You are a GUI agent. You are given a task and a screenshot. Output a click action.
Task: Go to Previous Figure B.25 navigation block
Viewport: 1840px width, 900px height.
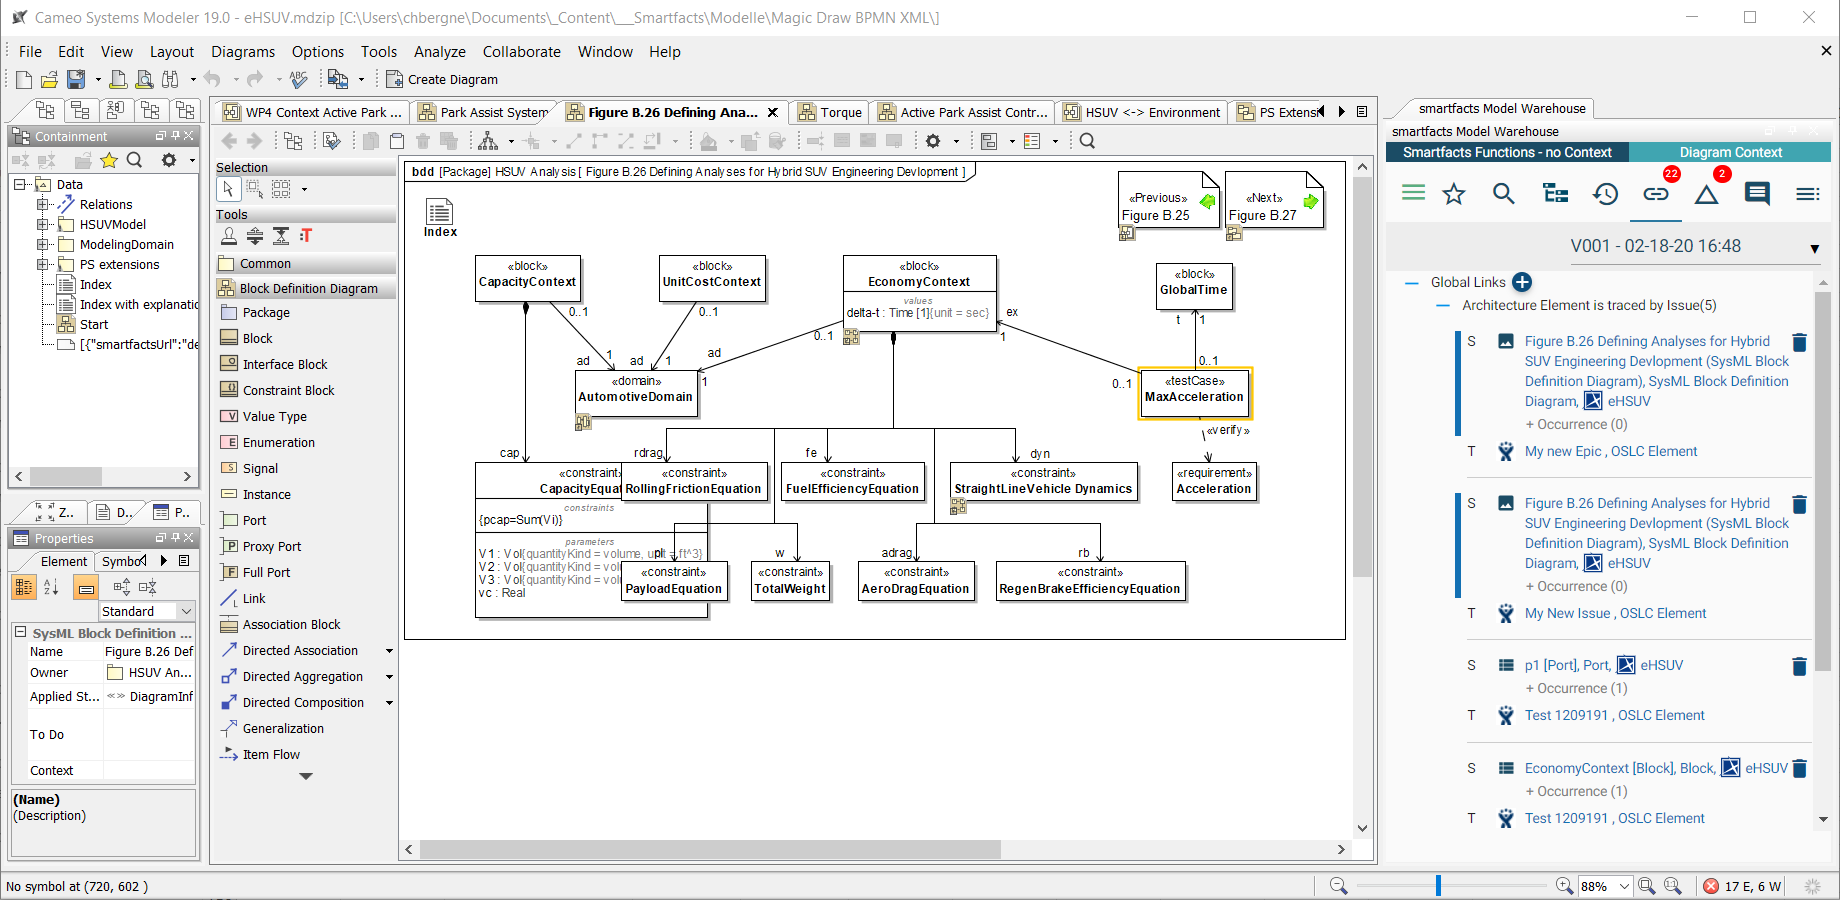(1168, 201)
